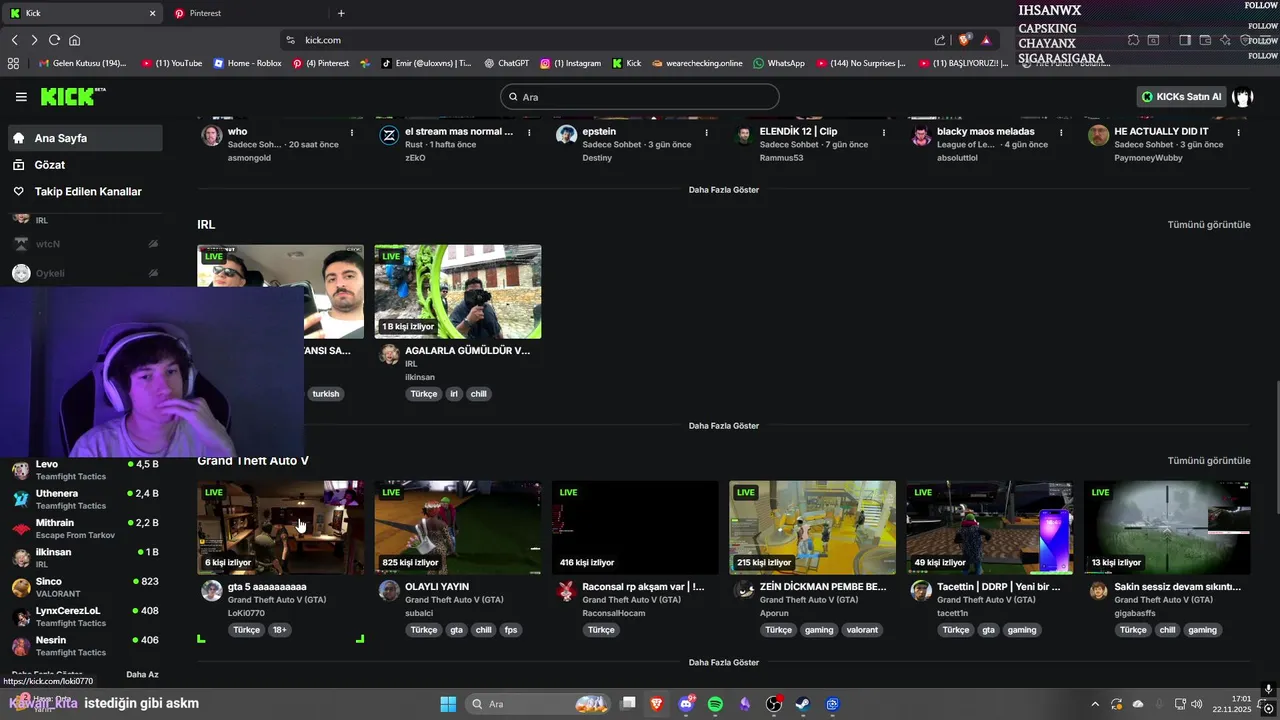Click the Task View taskbar icon
The width and height of the screenshot is (1280, 720).
[628, 704]
